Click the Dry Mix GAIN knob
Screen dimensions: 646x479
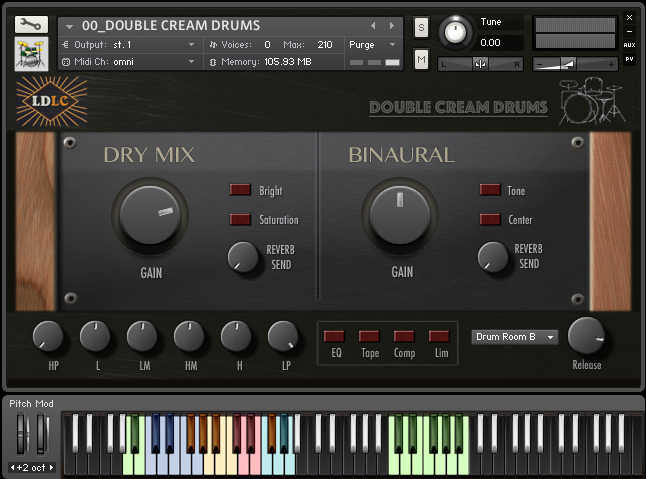[150, 215]
